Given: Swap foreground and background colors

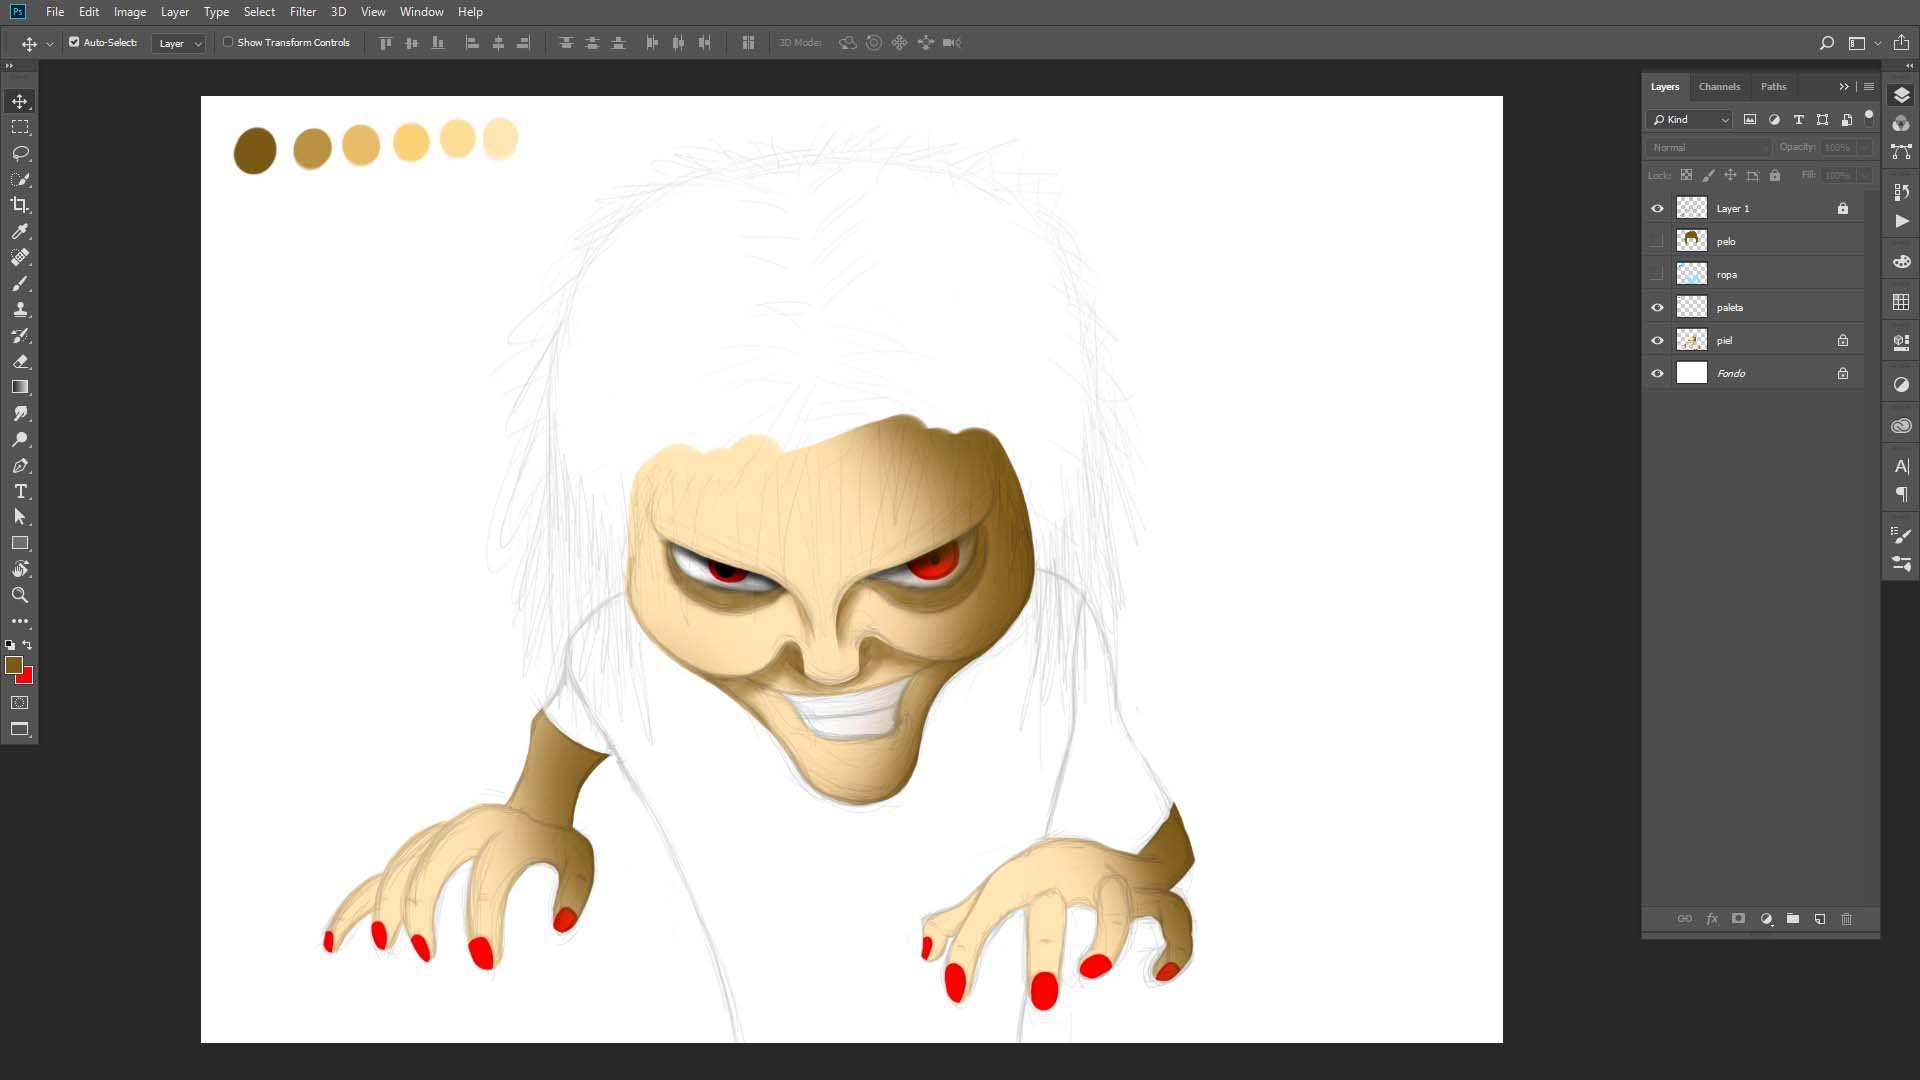Looking at the screenshot, I should pos(28,645).
